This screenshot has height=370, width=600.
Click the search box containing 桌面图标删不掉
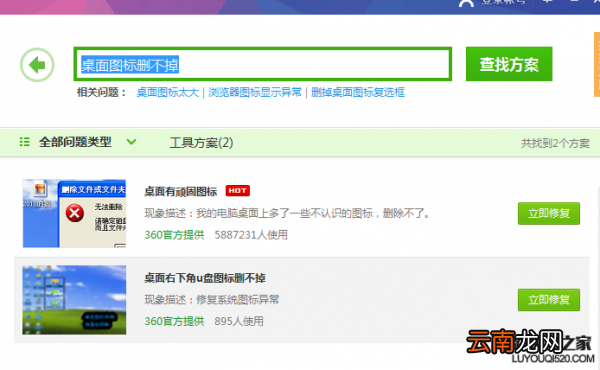[262, 64]
